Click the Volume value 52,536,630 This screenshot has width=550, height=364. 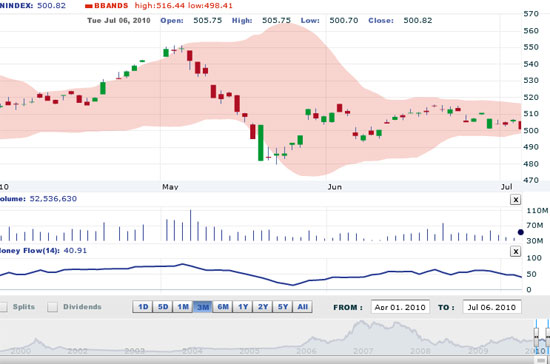coord(53,199)
